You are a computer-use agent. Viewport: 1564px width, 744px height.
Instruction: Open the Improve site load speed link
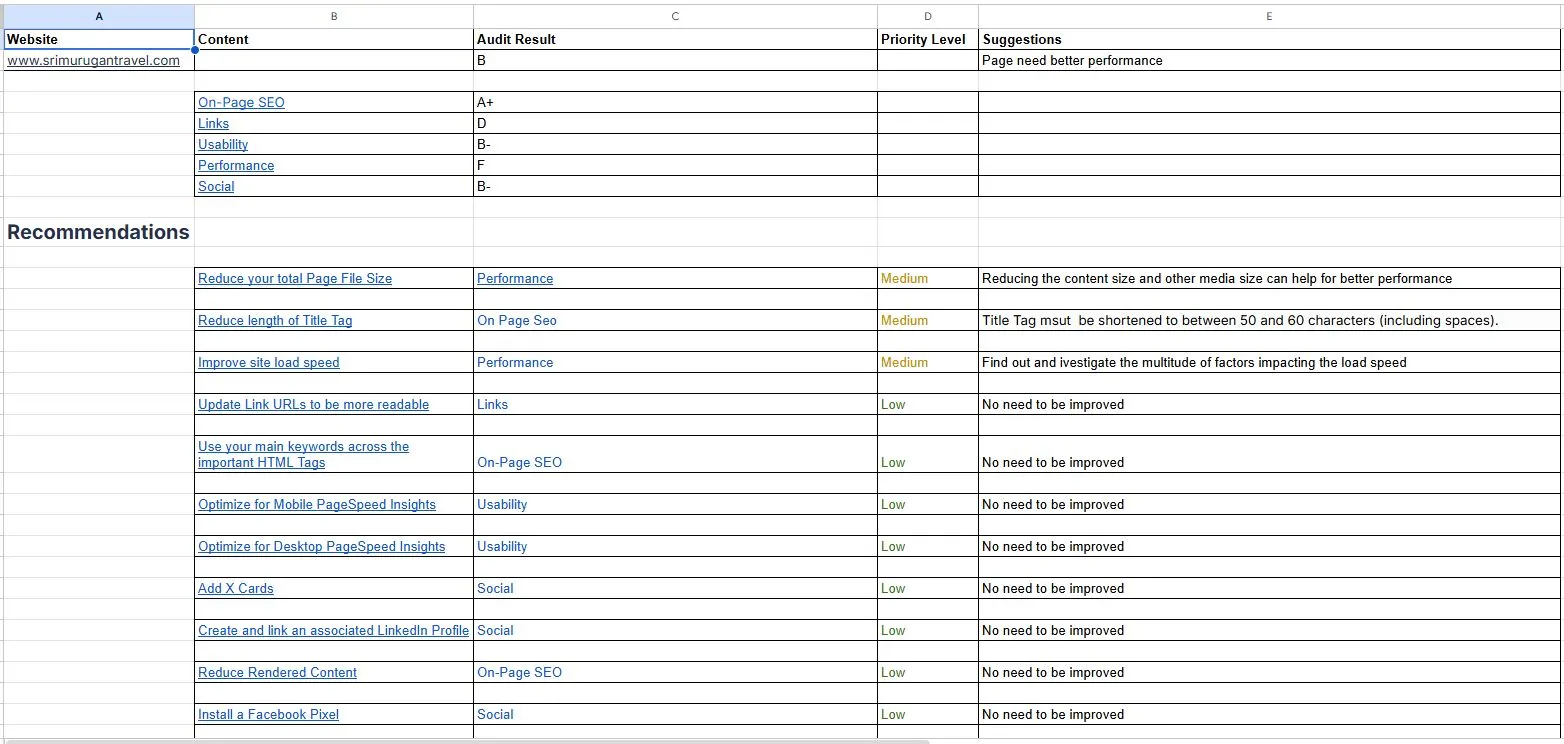tap(269, 362)
